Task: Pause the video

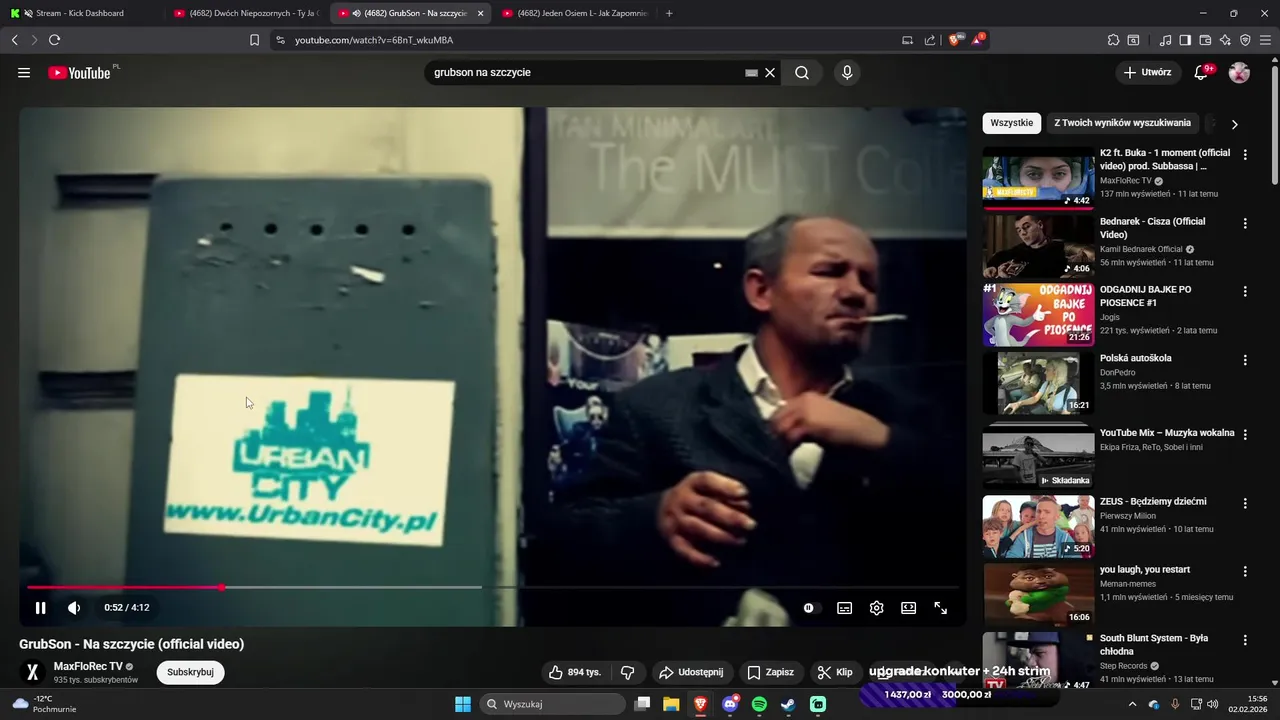Action: coord(41,608)
